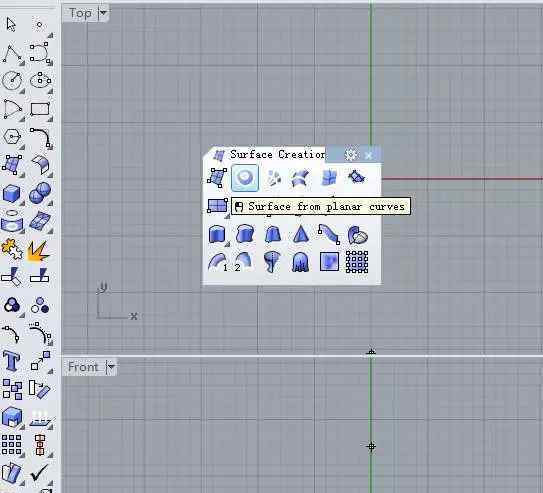The image size is (543, 493).
Task: Click the Surface Creation title bar
Action: 277,154
